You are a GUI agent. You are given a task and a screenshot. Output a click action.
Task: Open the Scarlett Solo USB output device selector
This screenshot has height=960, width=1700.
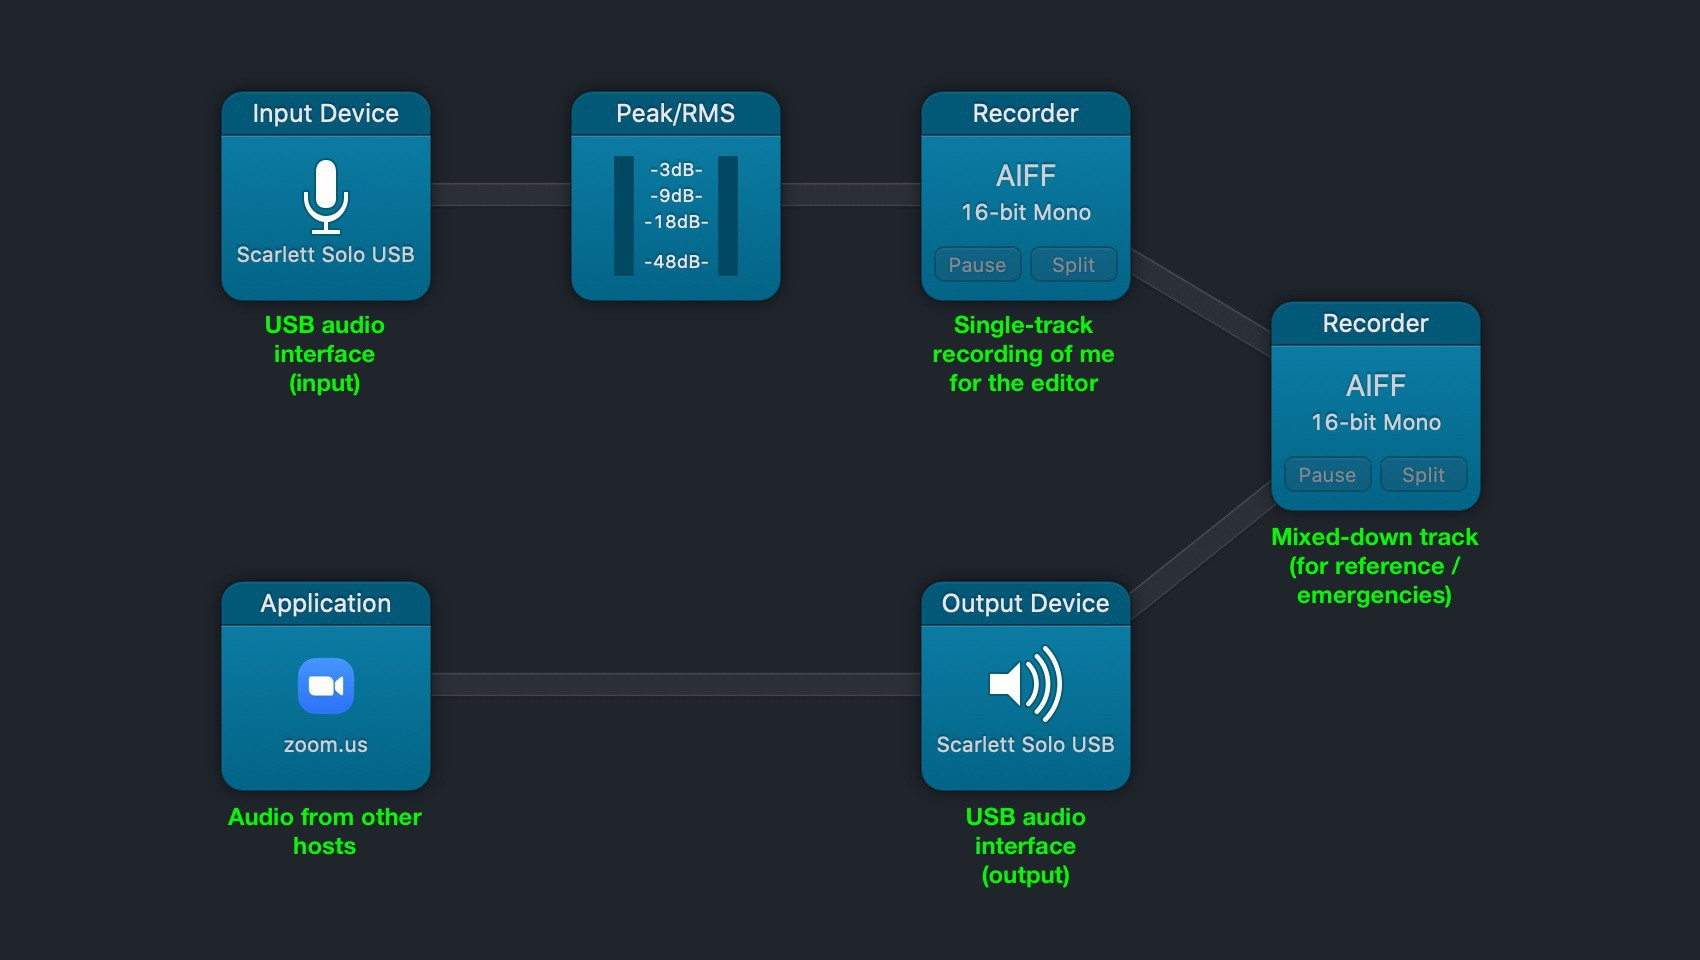point(1025,744)
